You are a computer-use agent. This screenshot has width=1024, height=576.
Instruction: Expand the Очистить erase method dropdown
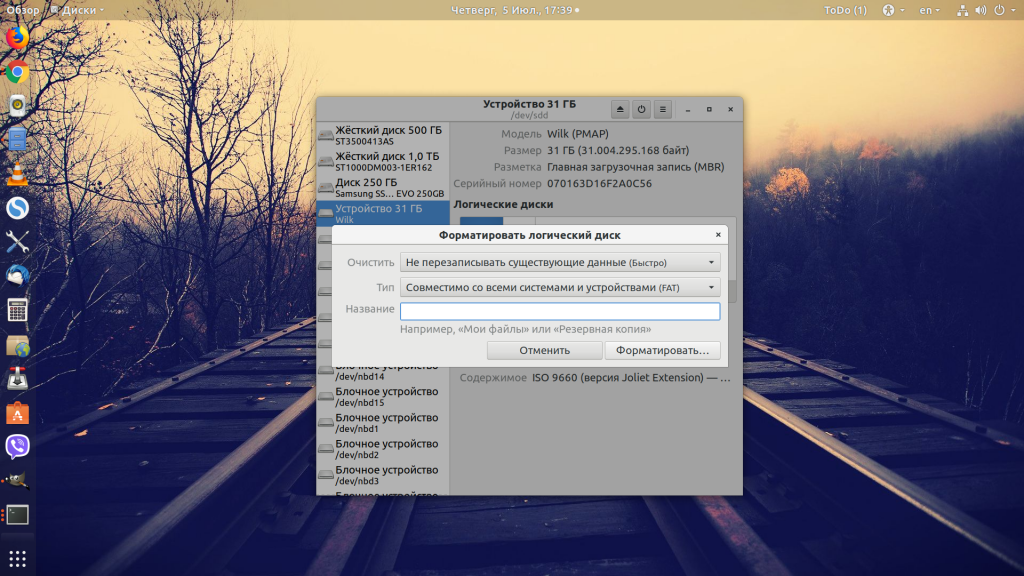(560, 263)
